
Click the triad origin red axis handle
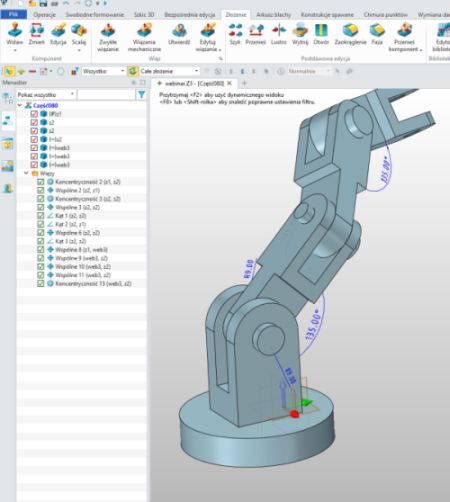(294, 414)
